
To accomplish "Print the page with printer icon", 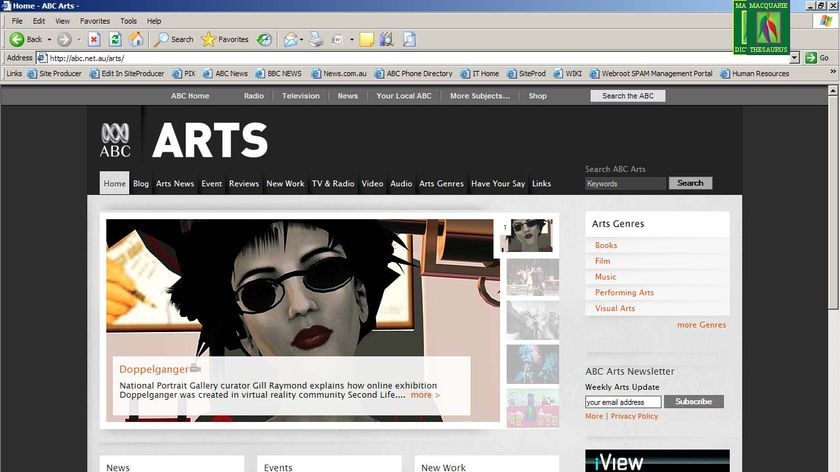I will pos(317,39).
